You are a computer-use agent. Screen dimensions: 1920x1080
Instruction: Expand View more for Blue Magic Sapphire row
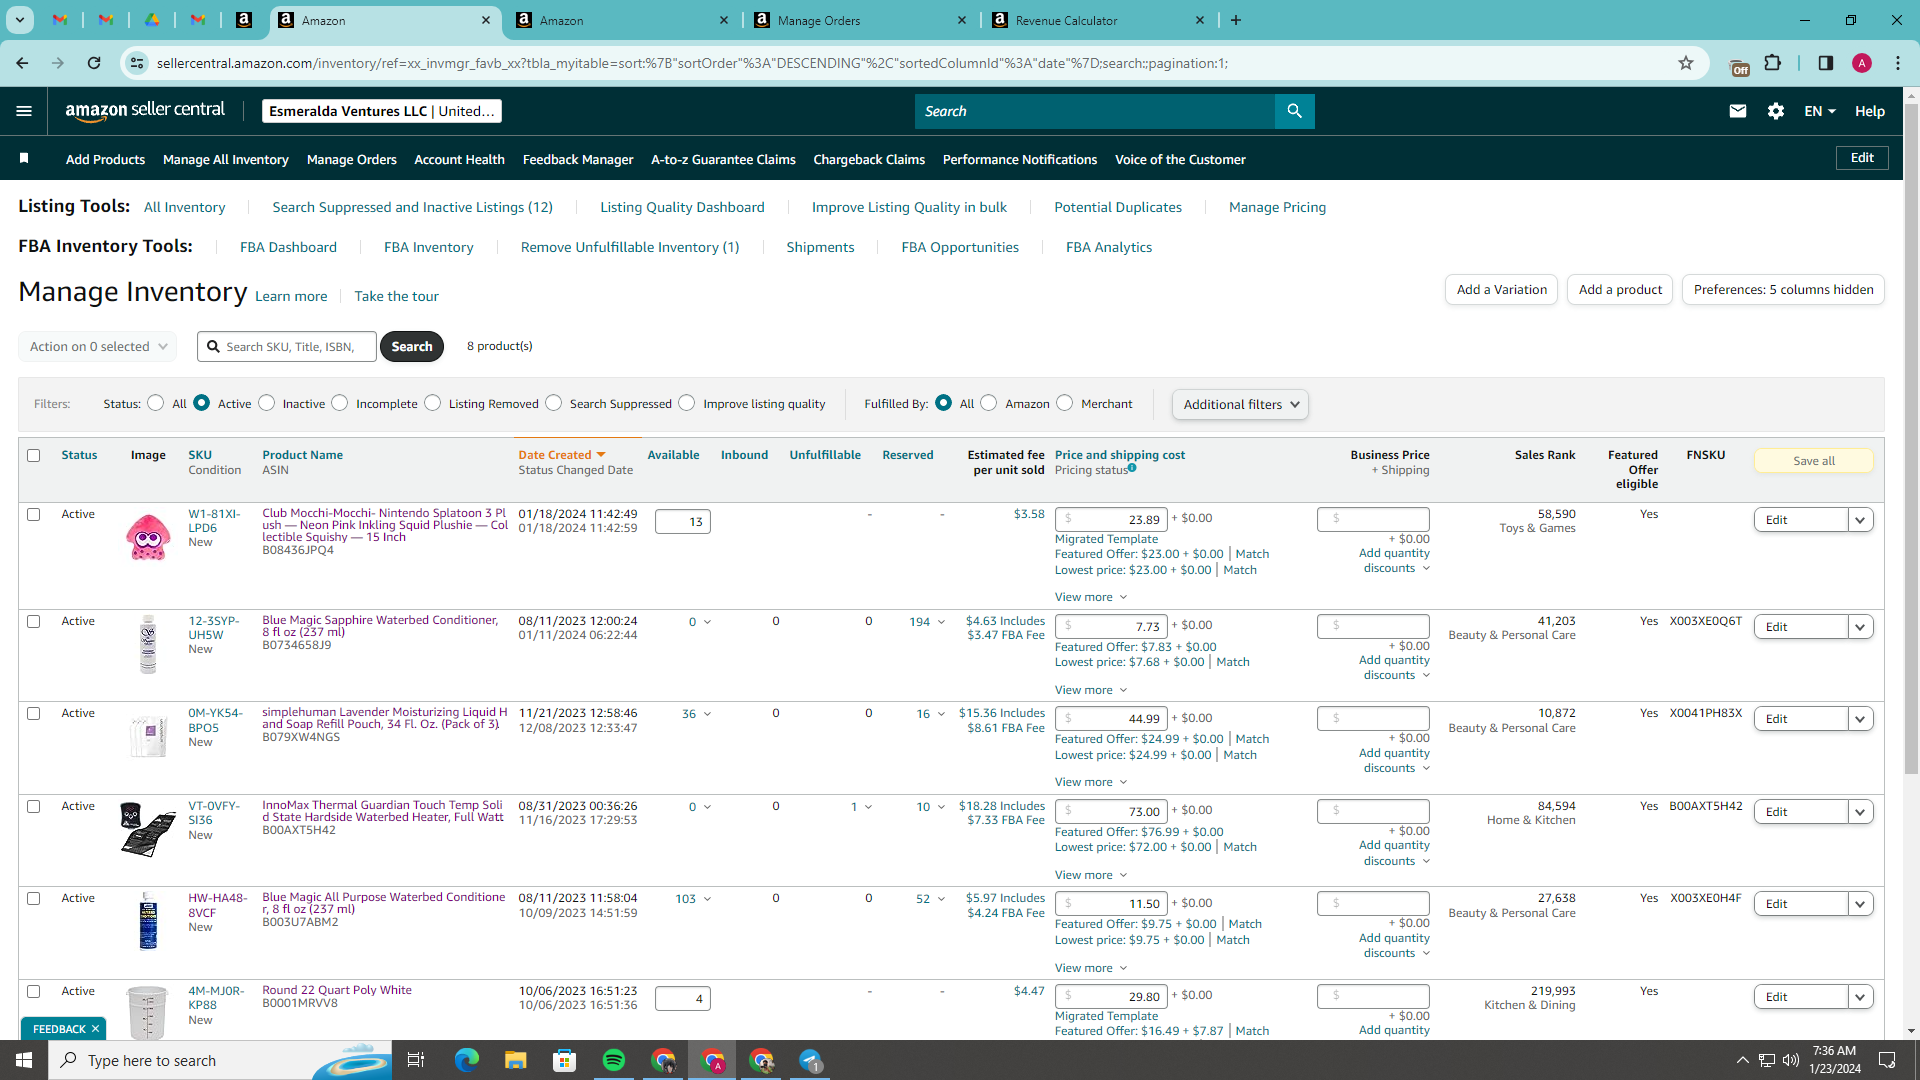(x=1091, y=690)
